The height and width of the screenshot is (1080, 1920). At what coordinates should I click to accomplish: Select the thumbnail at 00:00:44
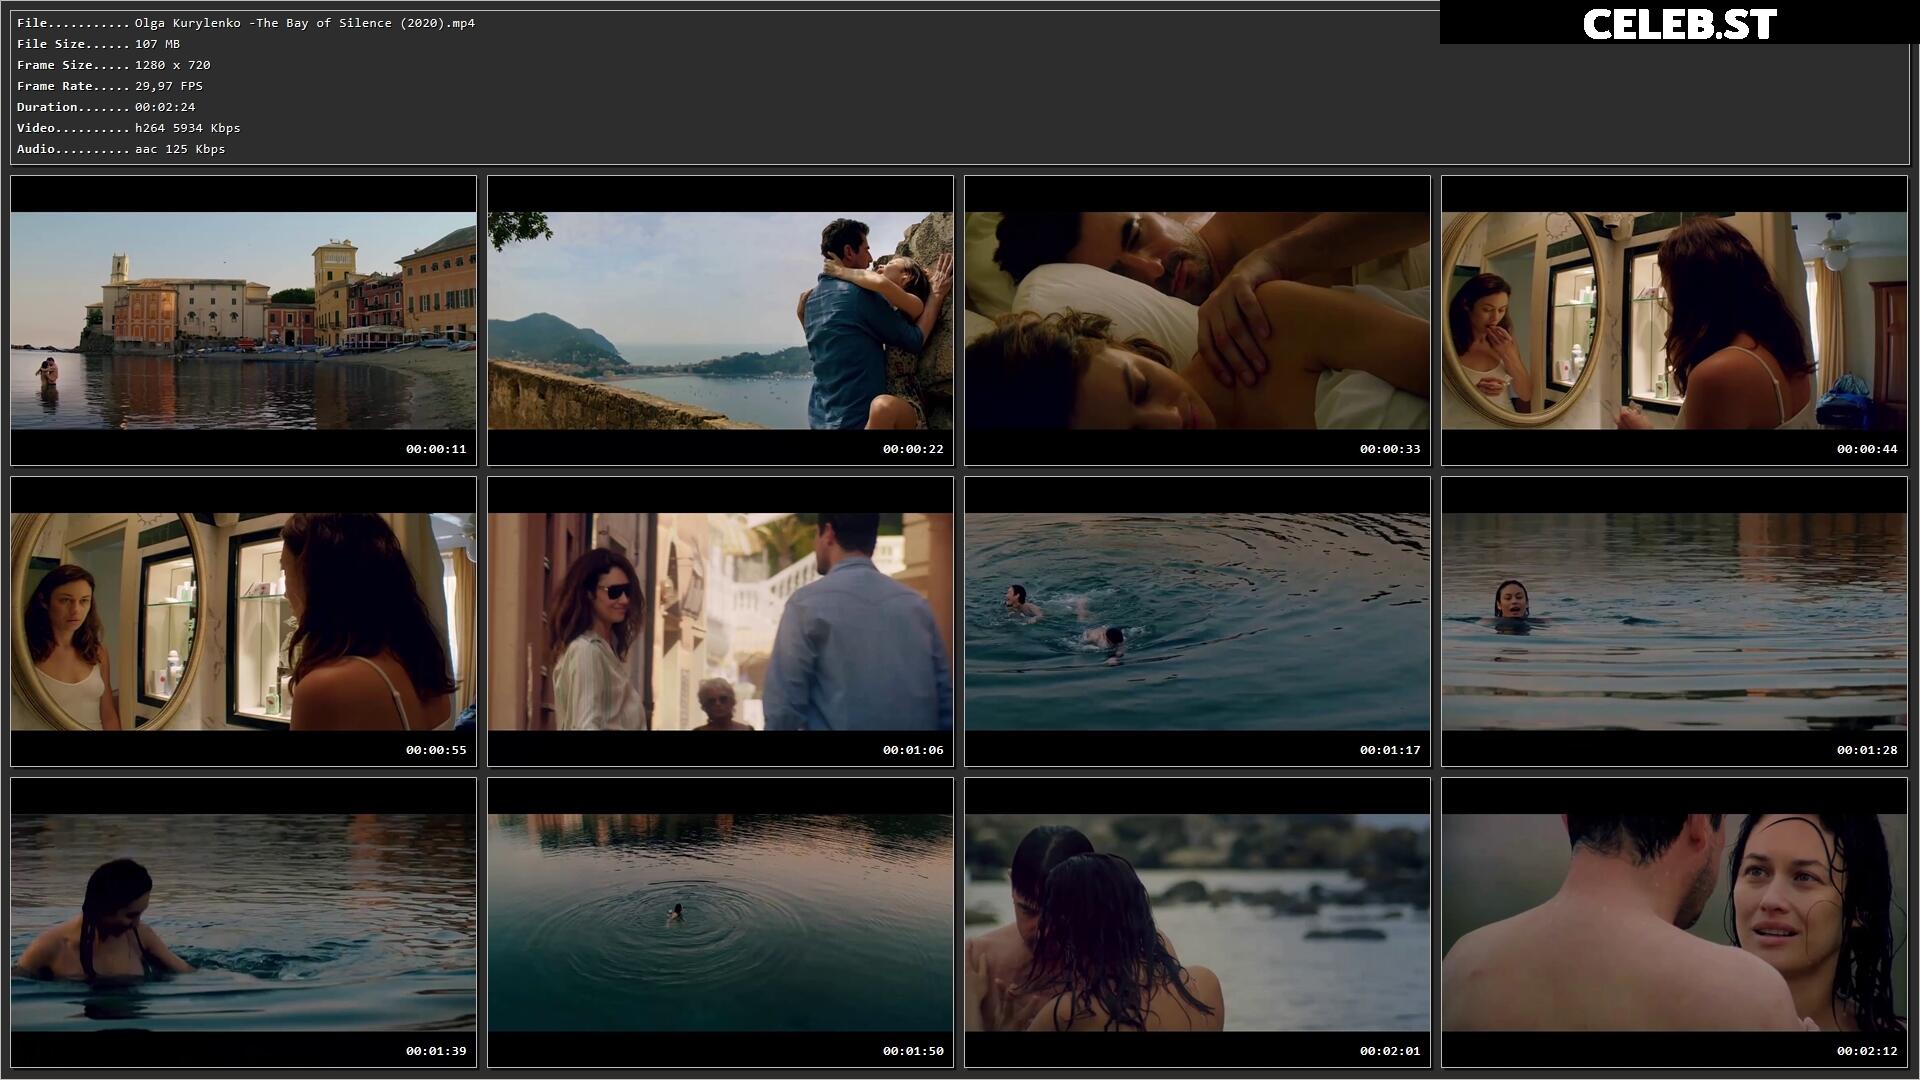pyautogui.click(x=1674, y=320)
